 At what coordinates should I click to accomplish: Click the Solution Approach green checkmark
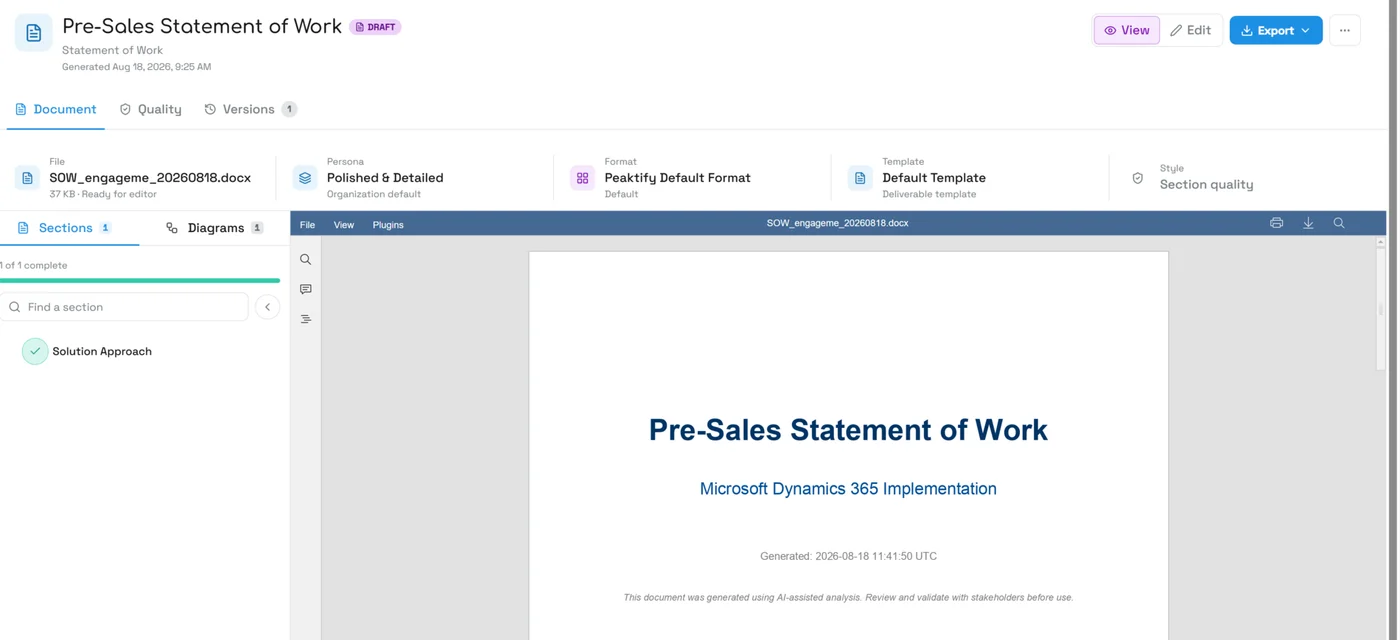[x=35, y=351]
